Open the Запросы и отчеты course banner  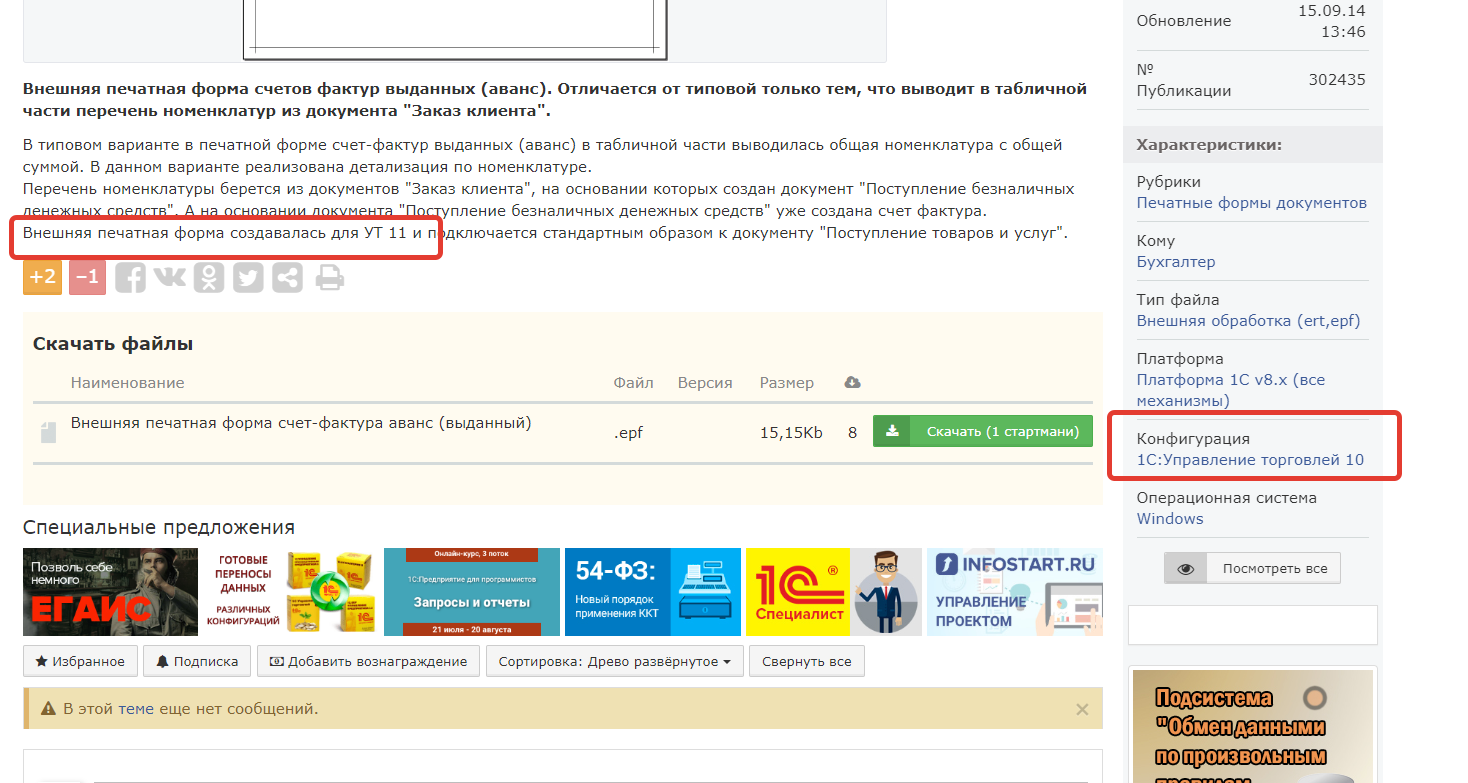click(x=472, y=592)
